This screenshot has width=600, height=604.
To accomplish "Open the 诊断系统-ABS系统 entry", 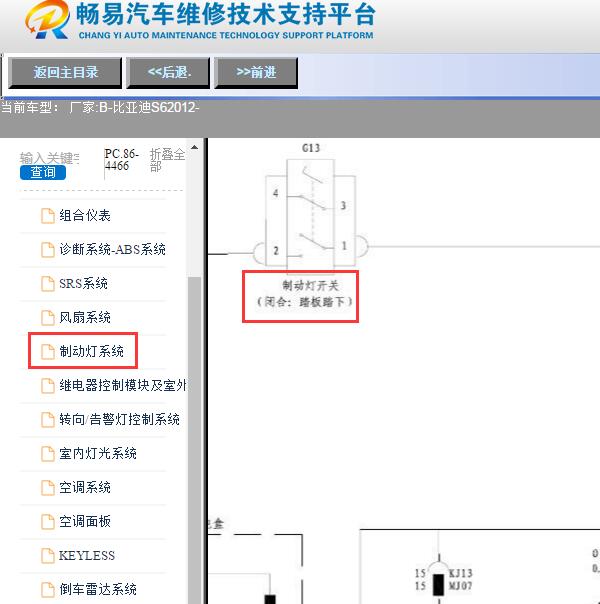I will click(112, 250).
